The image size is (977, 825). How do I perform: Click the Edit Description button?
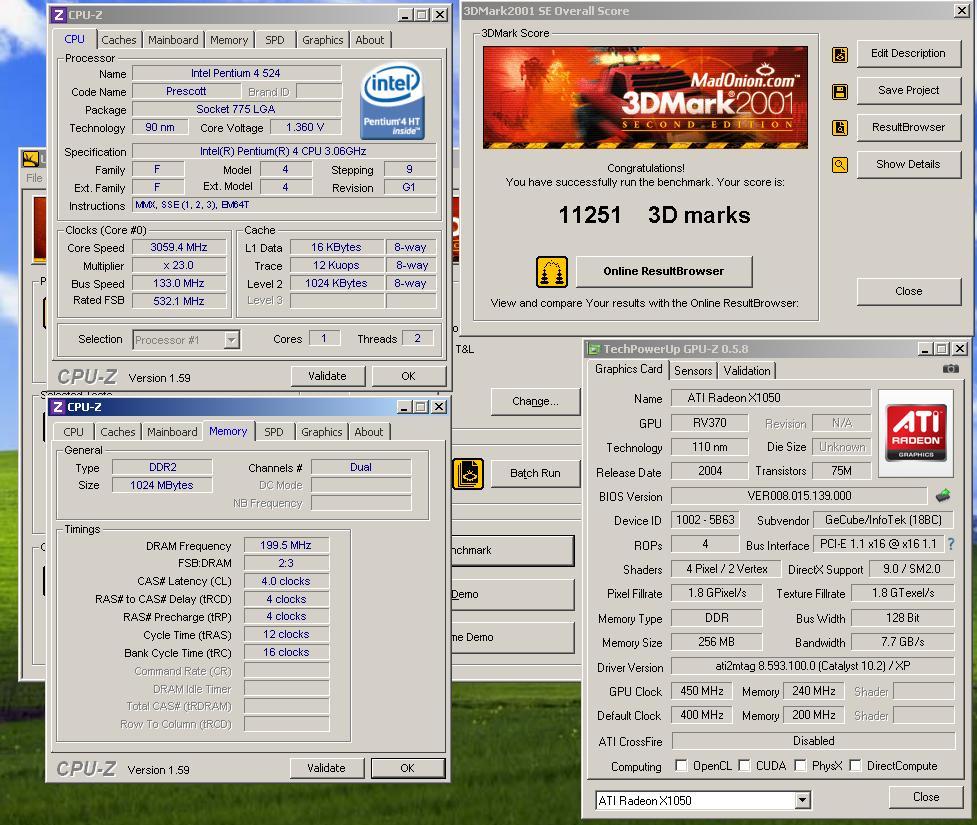tap(908, 54)
